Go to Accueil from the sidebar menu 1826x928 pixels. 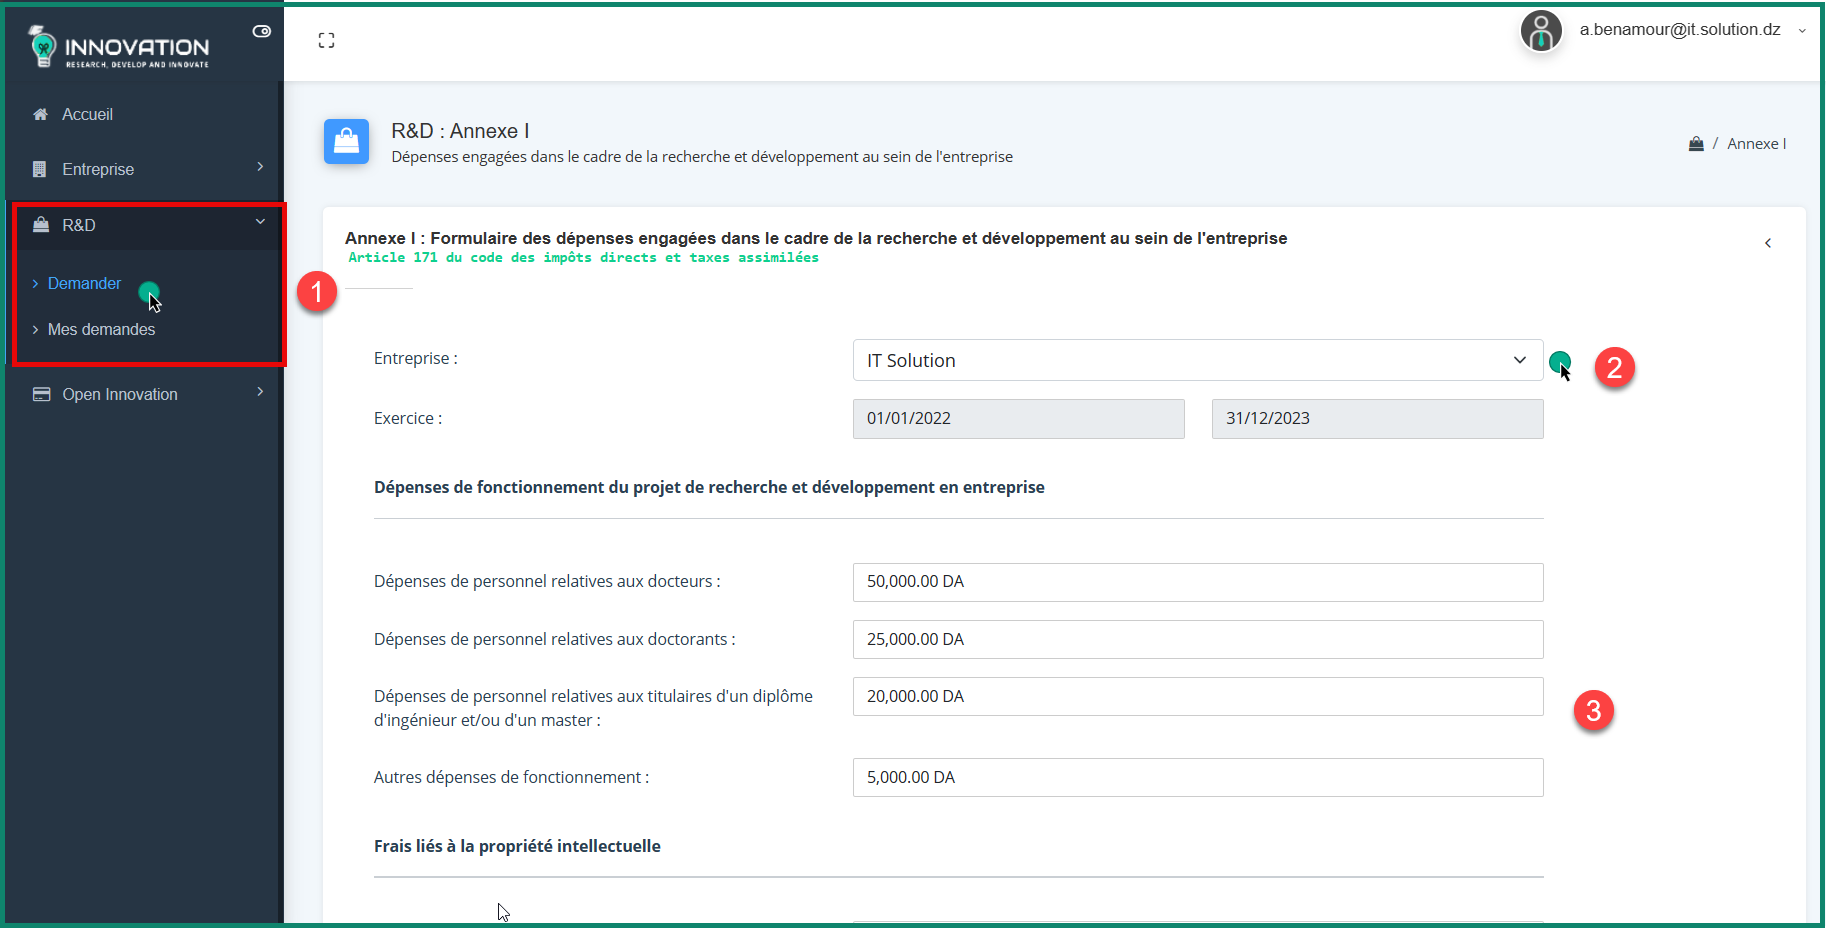pyautogui.click(x=85, y=114)
